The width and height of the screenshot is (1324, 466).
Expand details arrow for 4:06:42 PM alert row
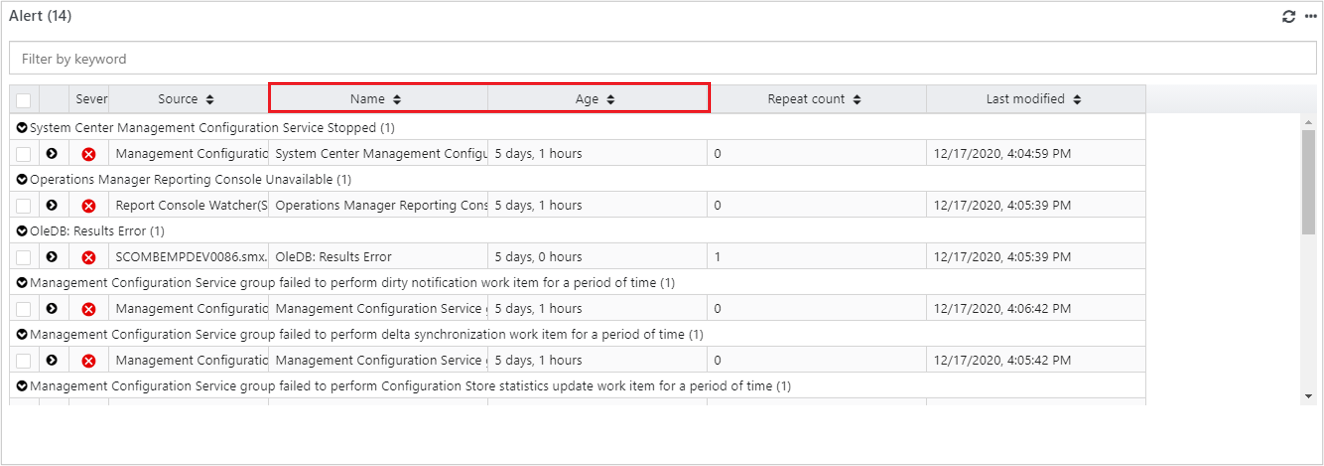coord(52,308)
